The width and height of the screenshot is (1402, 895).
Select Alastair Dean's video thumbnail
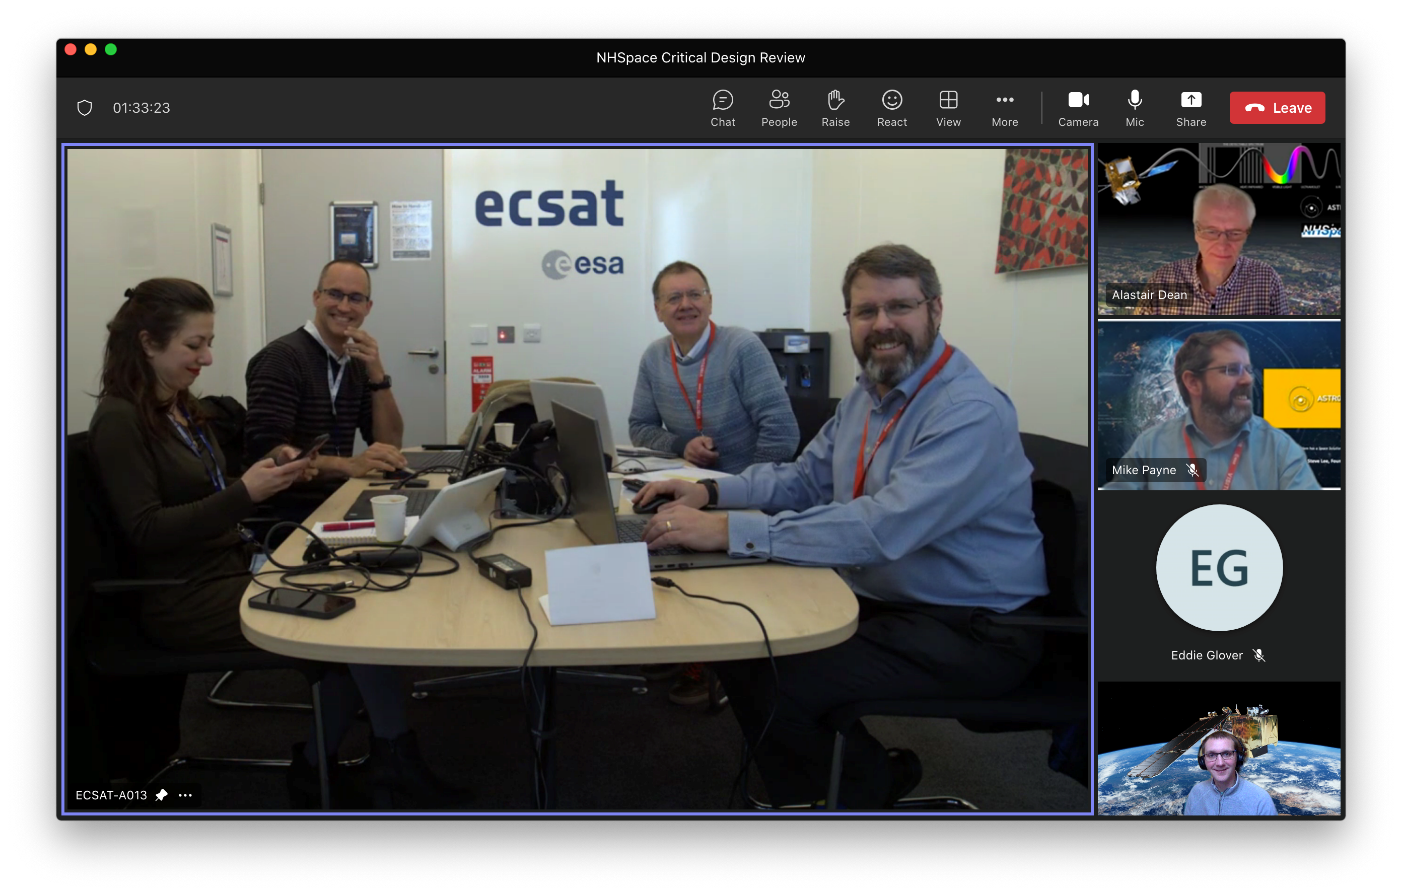pyautogui.click(x=1219, y=228)
